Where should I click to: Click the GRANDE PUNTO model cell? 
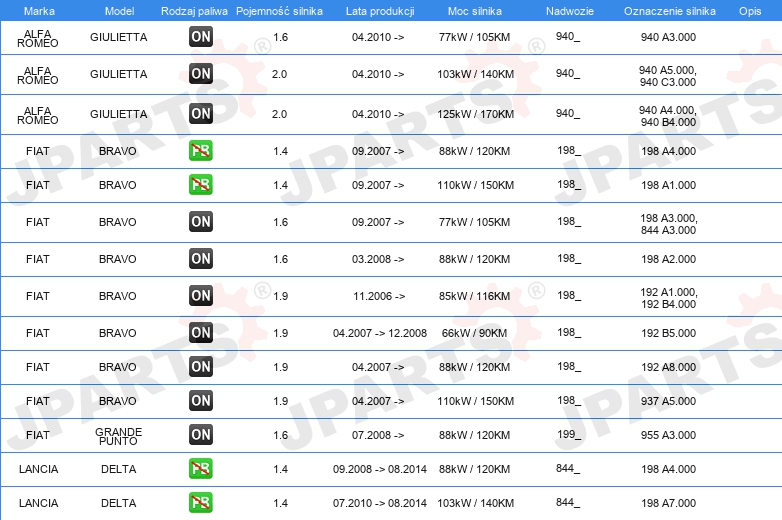pos(119,436)
